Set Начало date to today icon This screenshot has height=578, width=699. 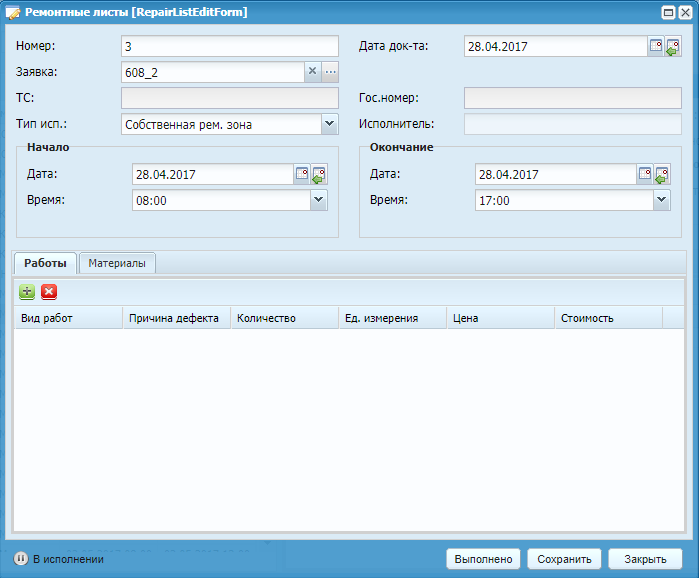point(319,174)
